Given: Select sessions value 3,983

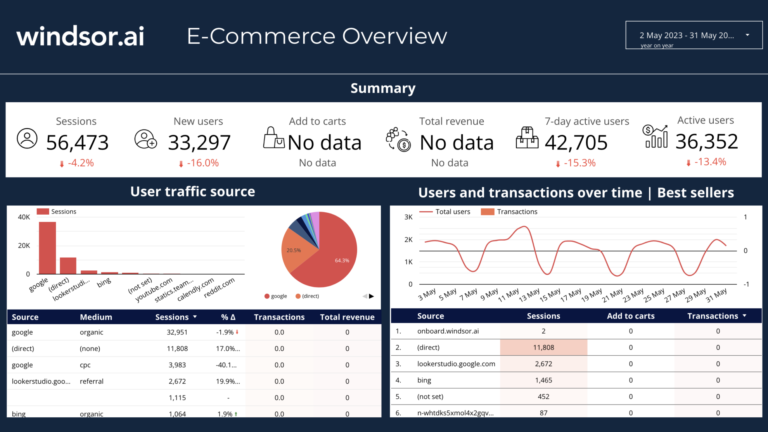Looking at the screenshot, I should point(177,365).
